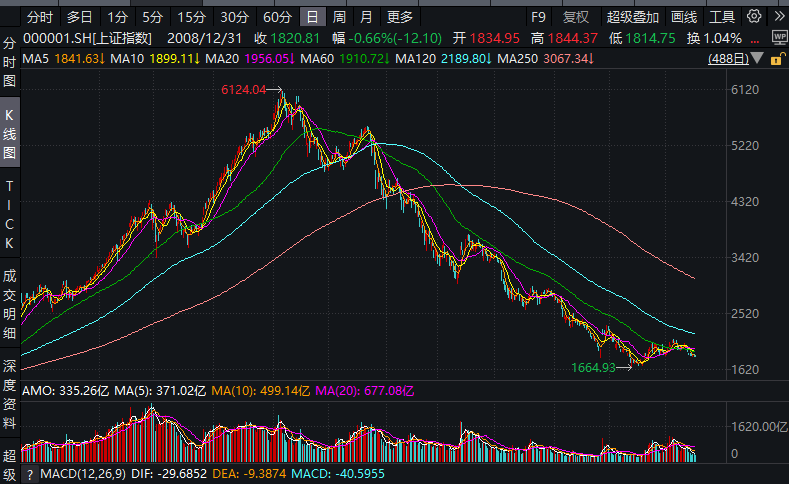Click the red three-dot more icon

coord(757,38)
